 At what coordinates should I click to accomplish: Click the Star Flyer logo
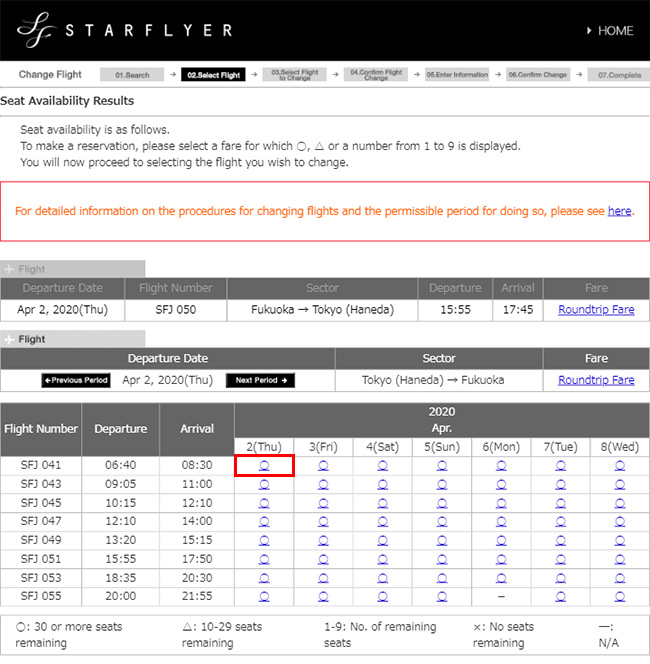click(x=125, y=30)
